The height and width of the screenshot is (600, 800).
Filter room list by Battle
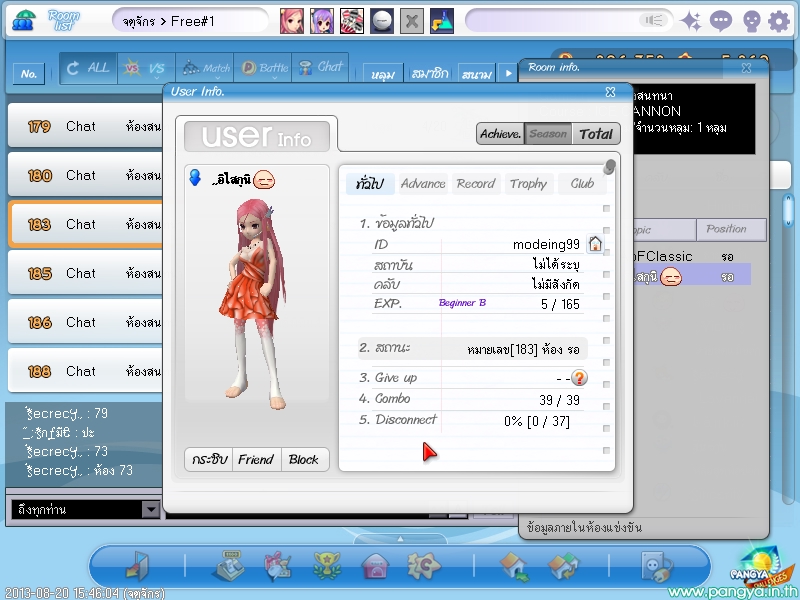pos(263,68)
